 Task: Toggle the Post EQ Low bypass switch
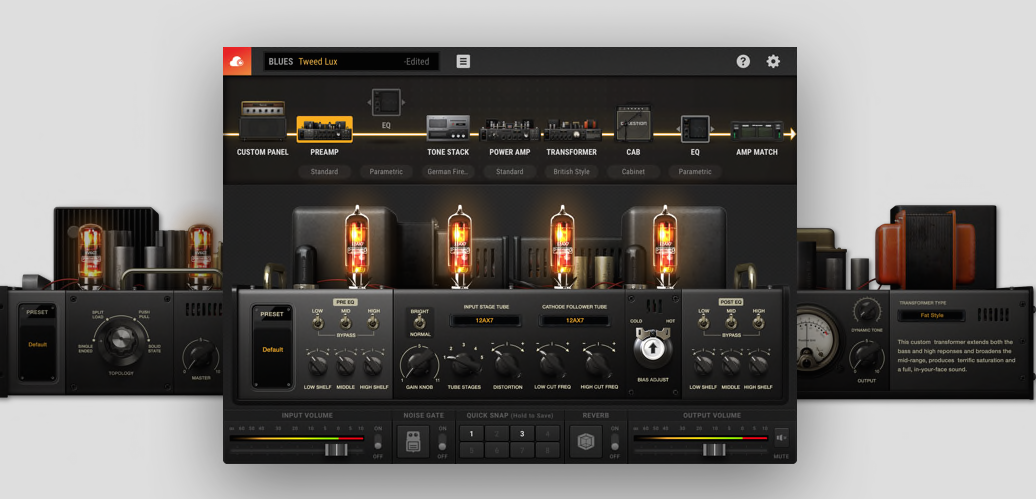pos(704,322)
